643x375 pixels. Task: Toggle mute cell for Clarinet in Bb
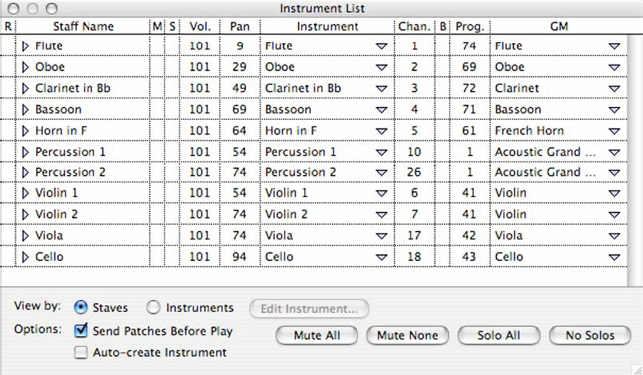tap(157, 88)
